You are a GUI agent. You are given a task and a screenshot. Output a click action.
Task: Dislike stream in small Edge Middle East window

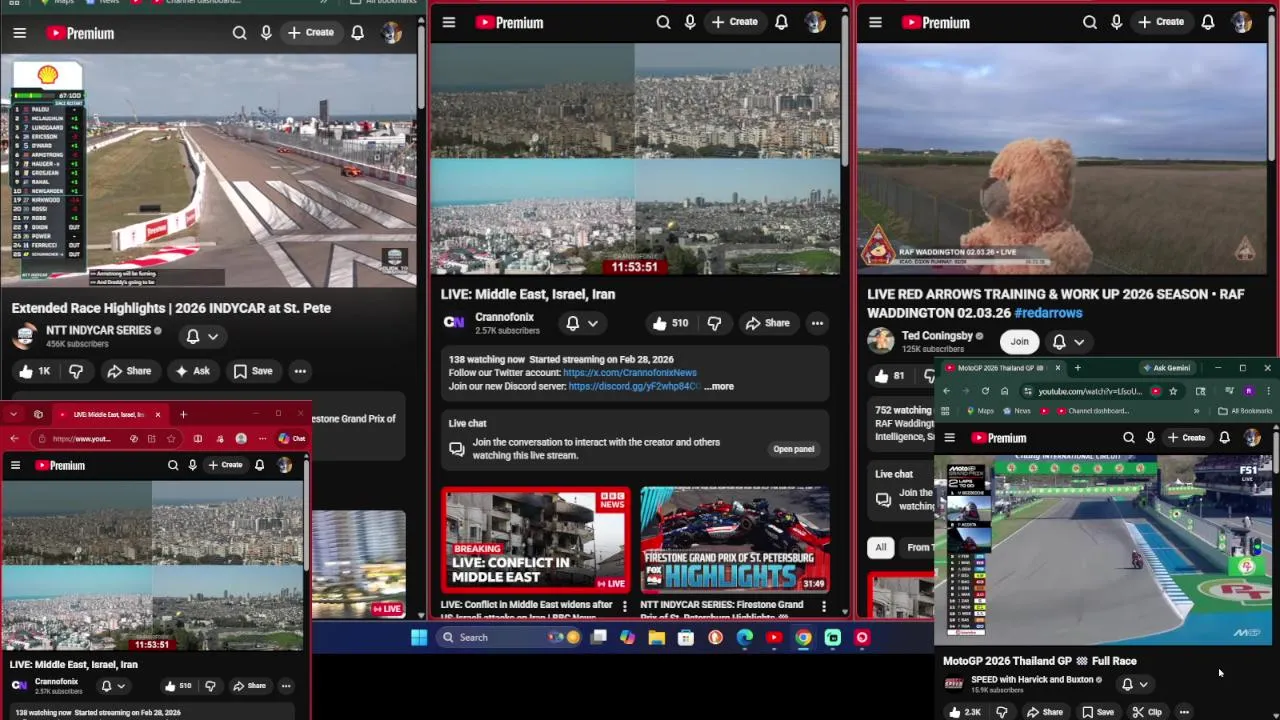point(210,686)
